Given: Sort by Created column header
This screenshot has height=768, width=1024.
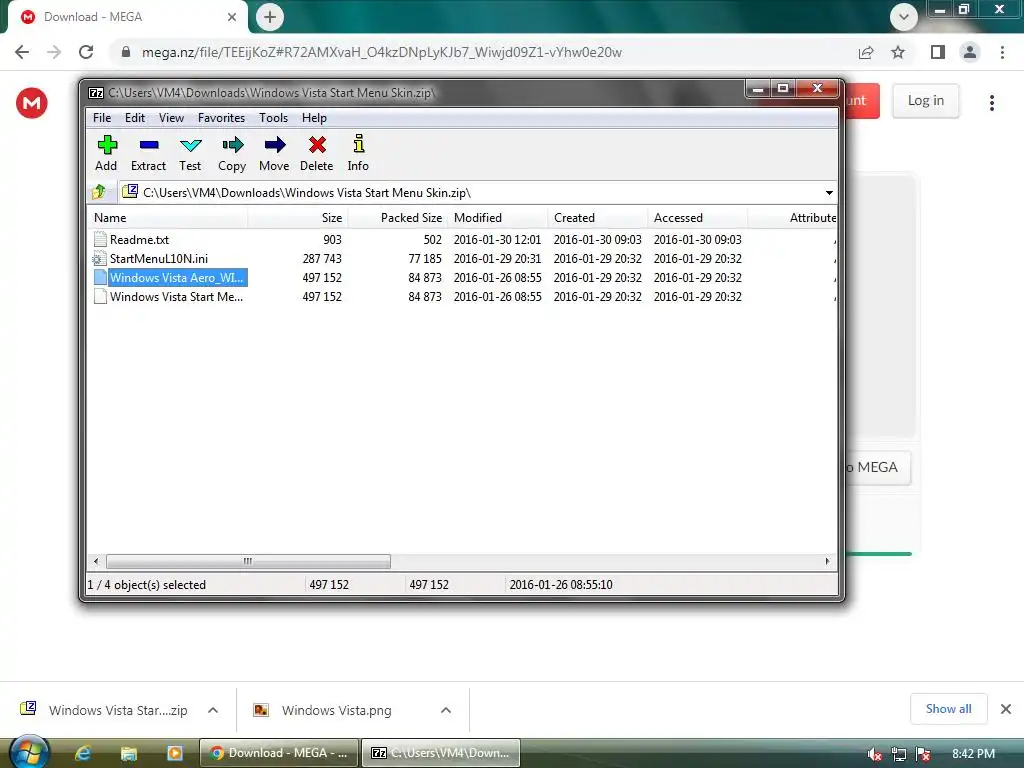Looking at the screenshot, I should pyautogui.click(x=598, y=217).
